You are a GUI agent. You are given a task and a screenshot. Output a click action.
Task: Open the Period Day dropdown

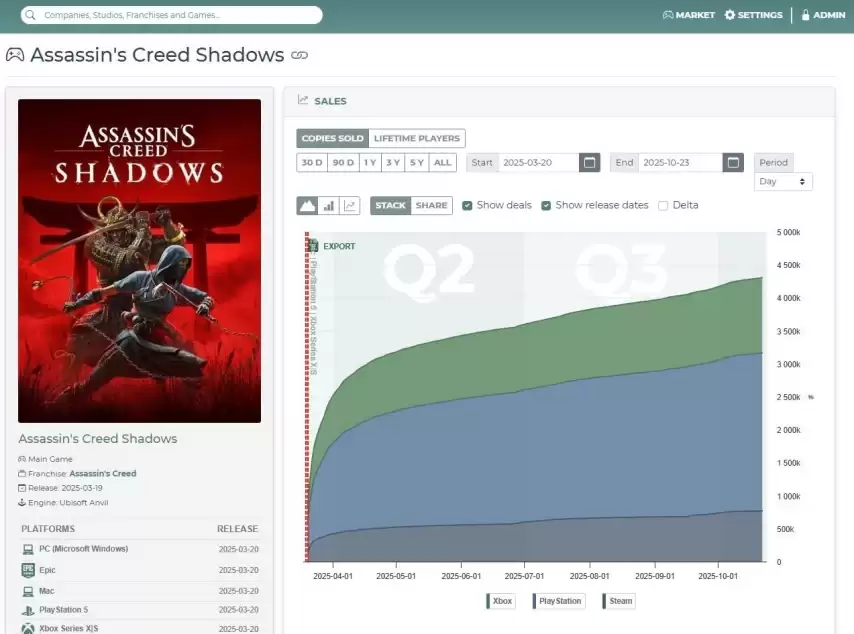[783, 181]
